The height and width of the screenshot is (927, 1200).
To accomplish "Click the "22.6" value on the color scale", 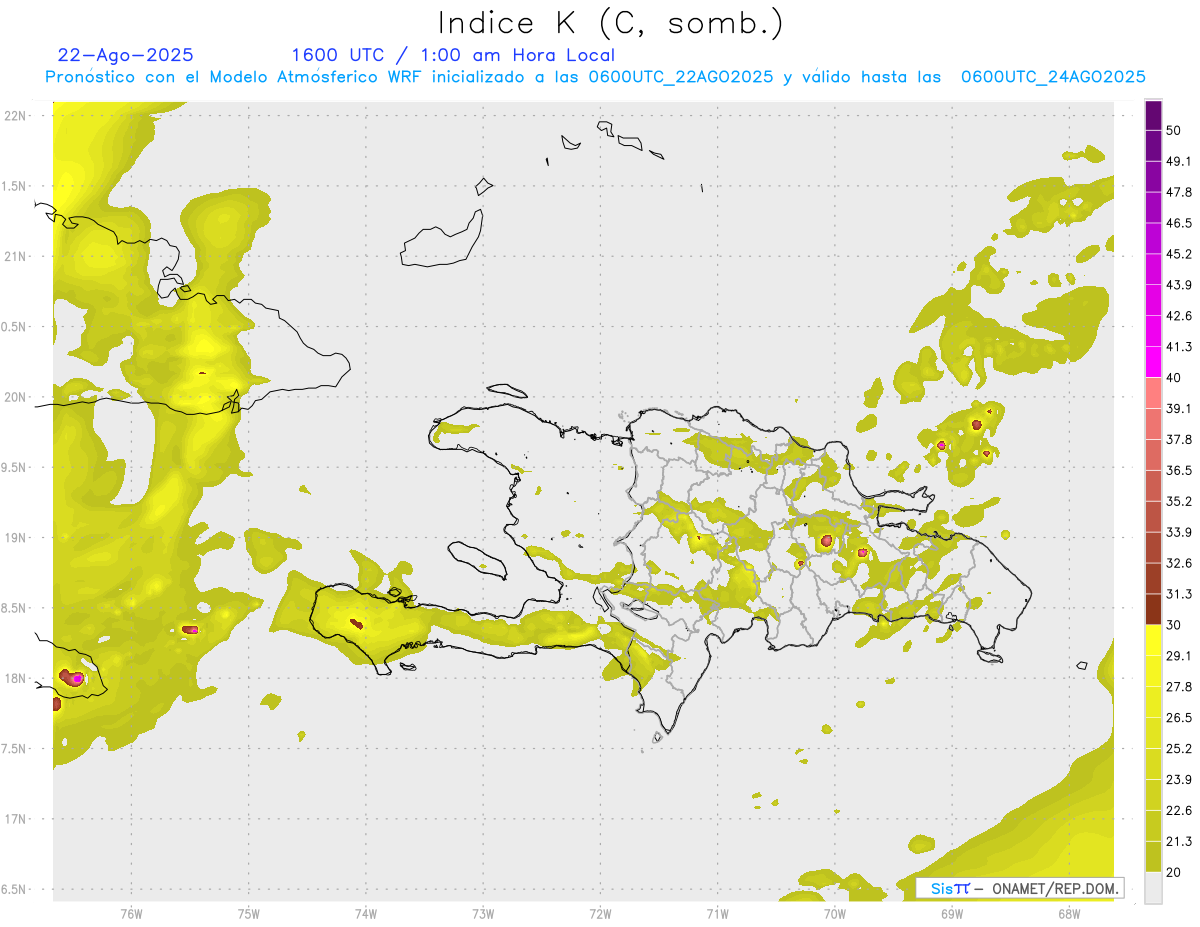I will point(1179,811).
